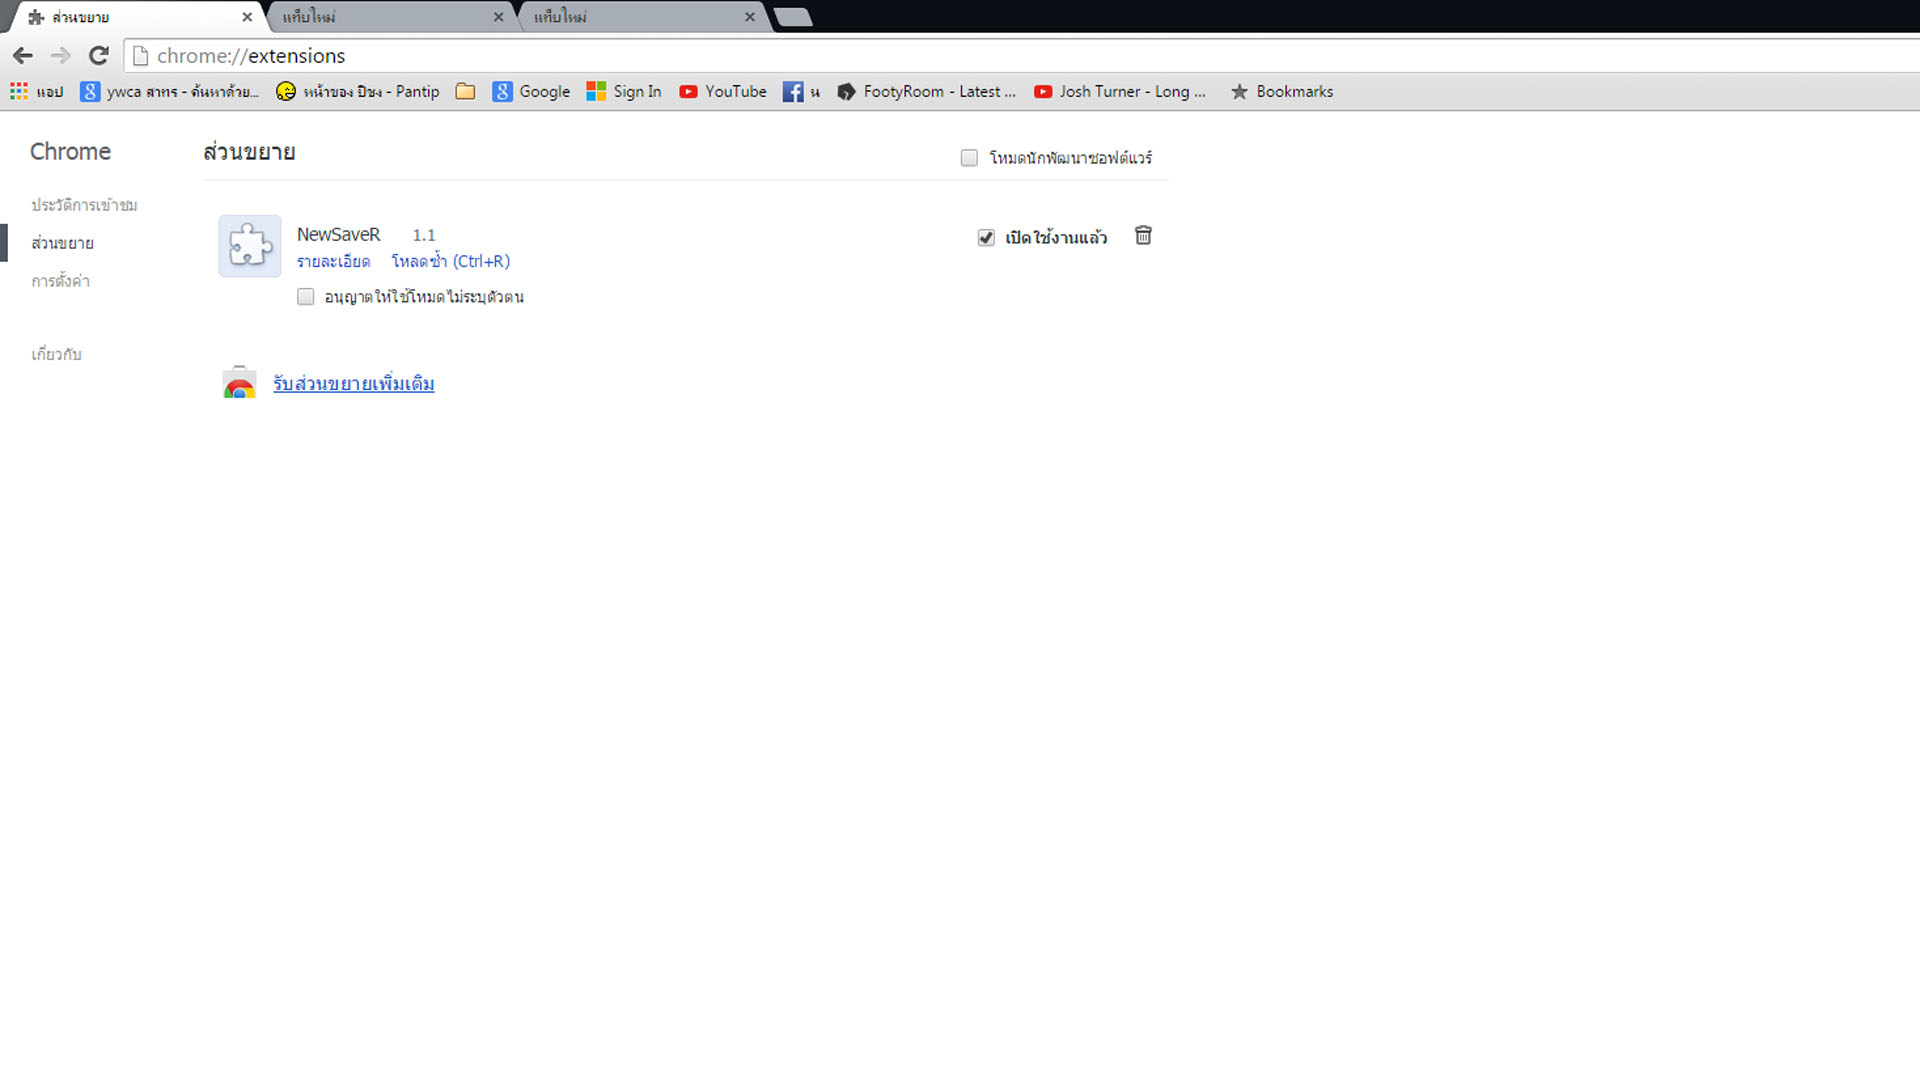This screenshot has height=1080, width=1920.
Task: Close the third tab via its X
Action: (750, 17)
